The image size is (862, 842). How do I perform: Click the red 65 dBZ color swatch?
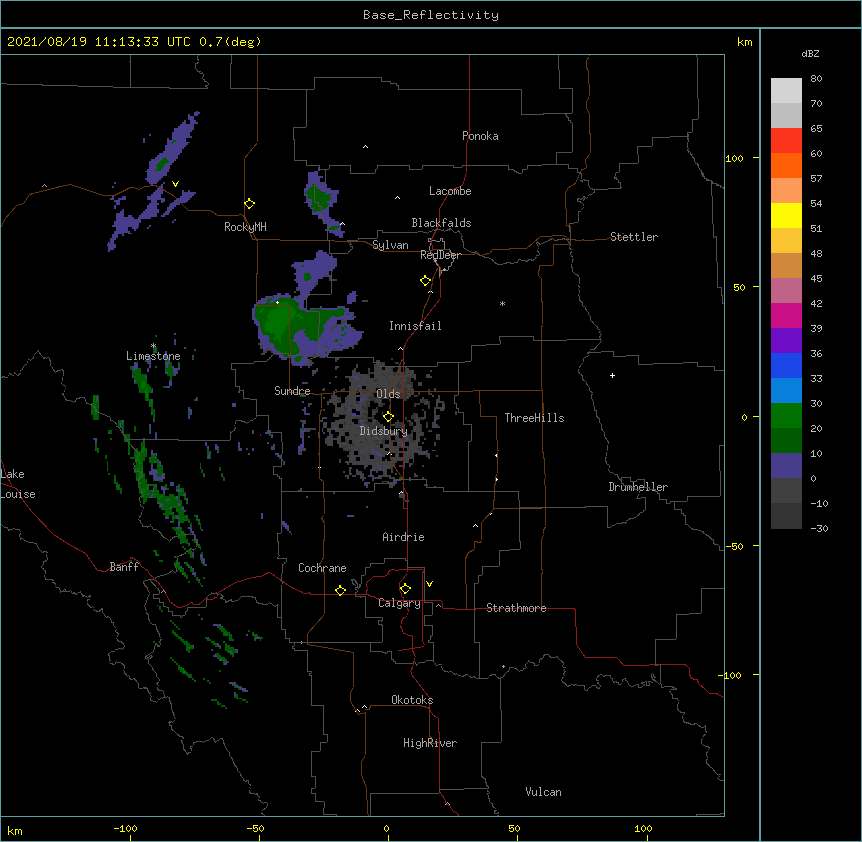pyautogui.click(x=786, y=140)
